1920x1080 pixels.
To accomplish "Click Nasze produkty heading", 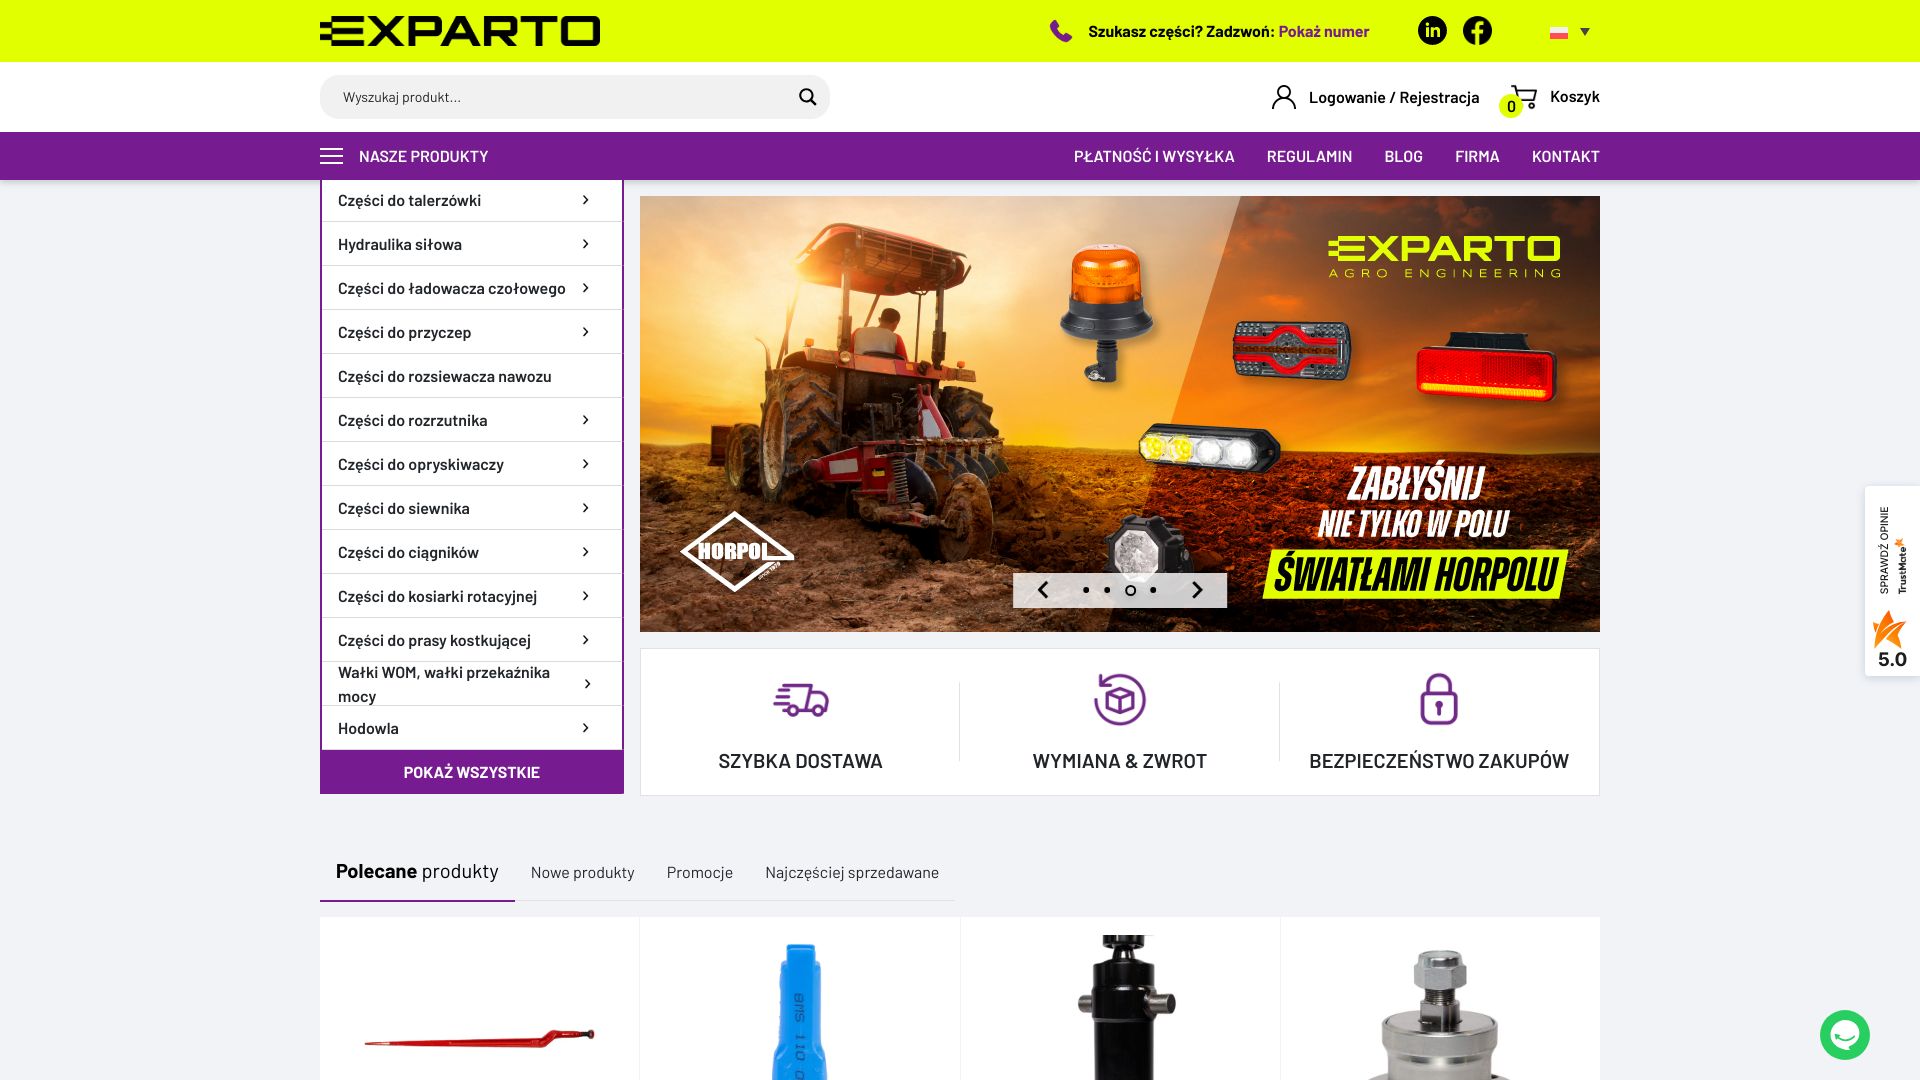I will 423,156.
